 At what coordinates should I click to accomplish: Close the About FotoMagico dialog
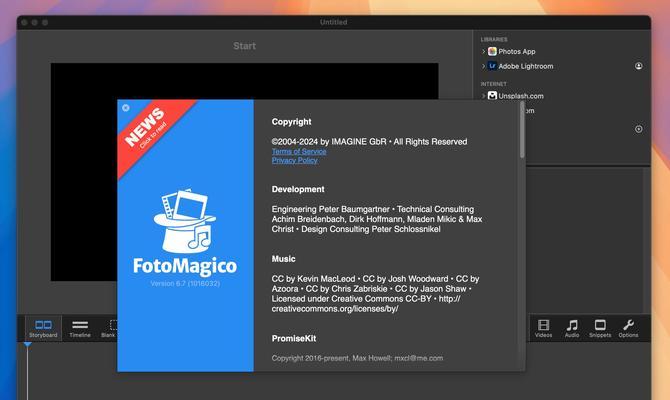tap(126, 108)
